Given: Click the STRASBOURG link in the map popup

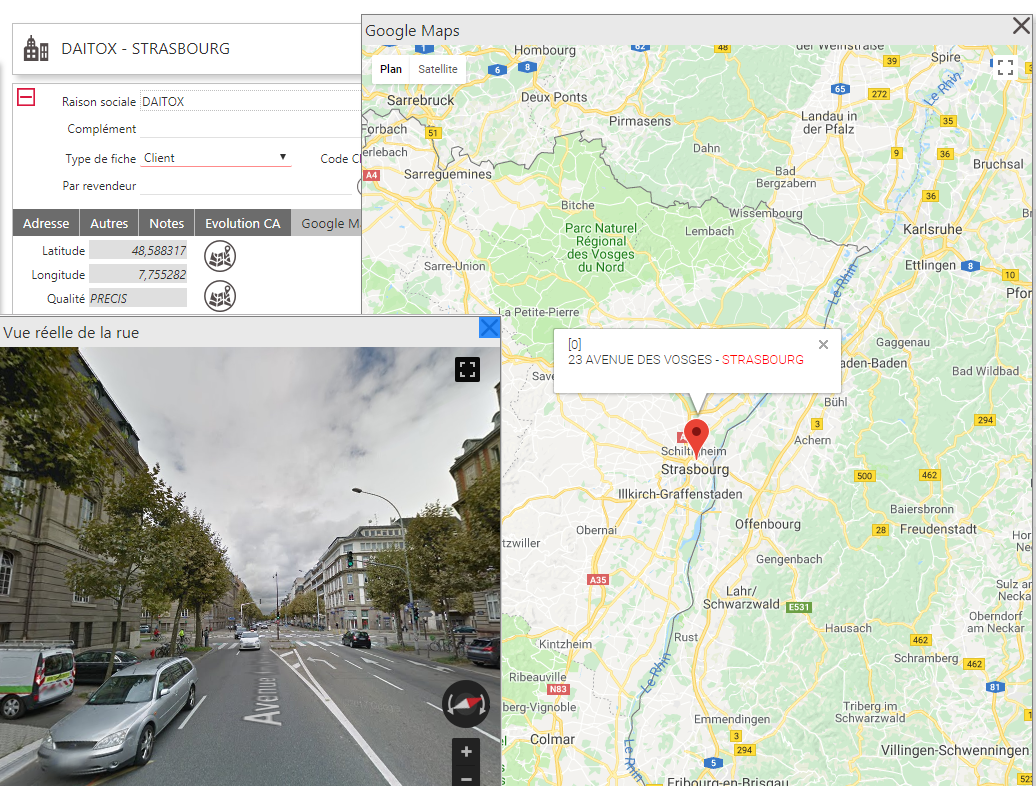Looking at the screenshot, I should click(762, 360).
